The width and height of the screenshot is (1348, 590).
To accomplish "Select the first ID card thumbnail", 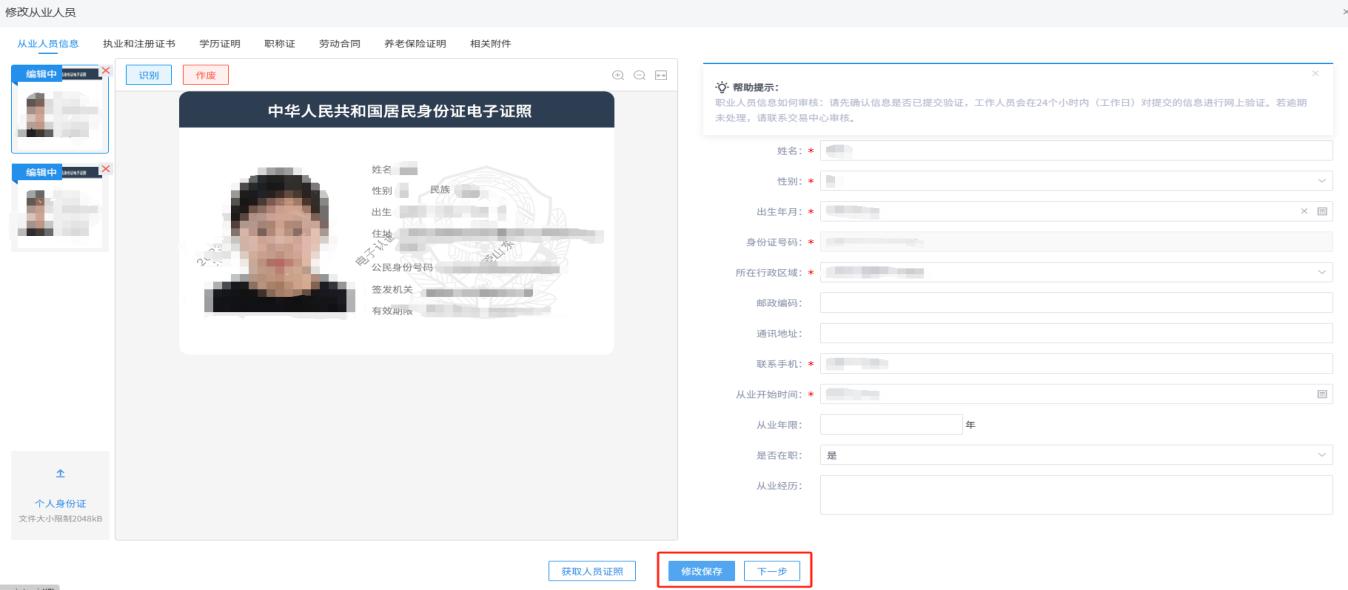I will [59, 110].
